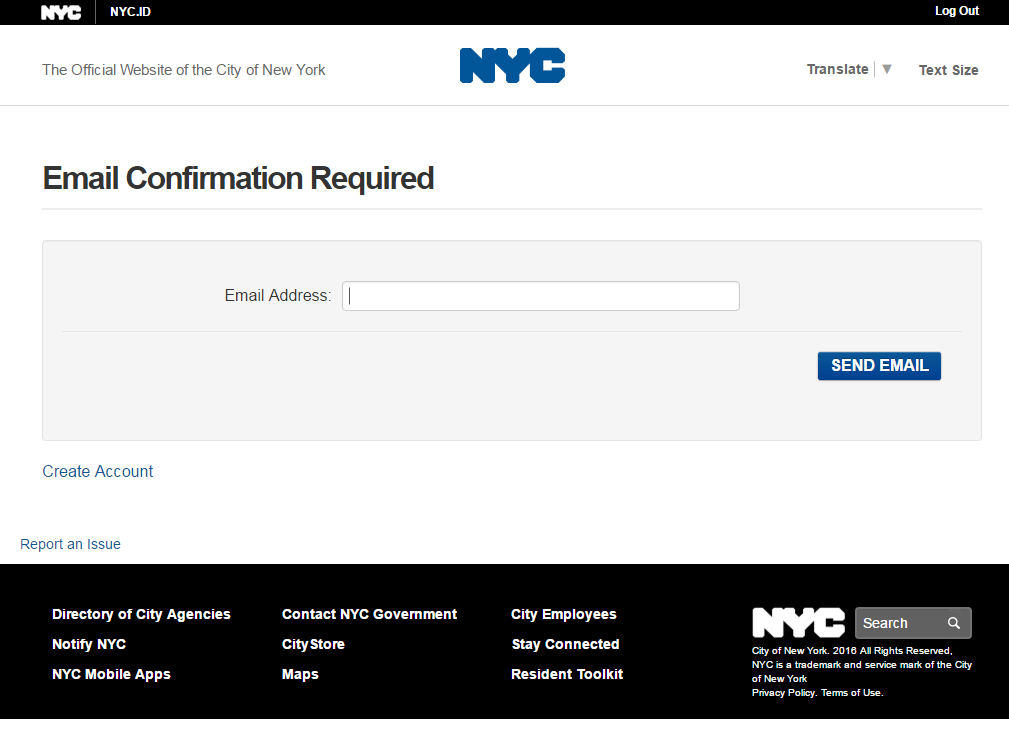Open the Resident Toolkit link
This screenshot has width=1009, height=741.
pos(566,674)
